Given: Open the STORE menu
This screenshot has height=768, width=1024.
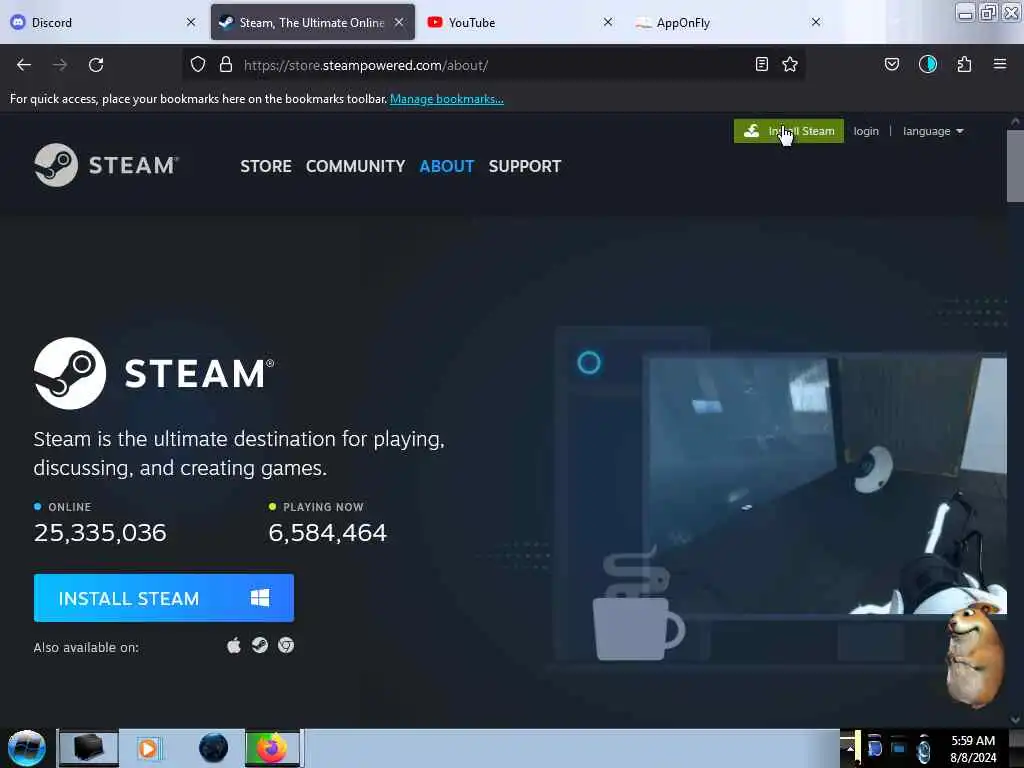Looking at the screenshot, I should click(x=266, y=167).
